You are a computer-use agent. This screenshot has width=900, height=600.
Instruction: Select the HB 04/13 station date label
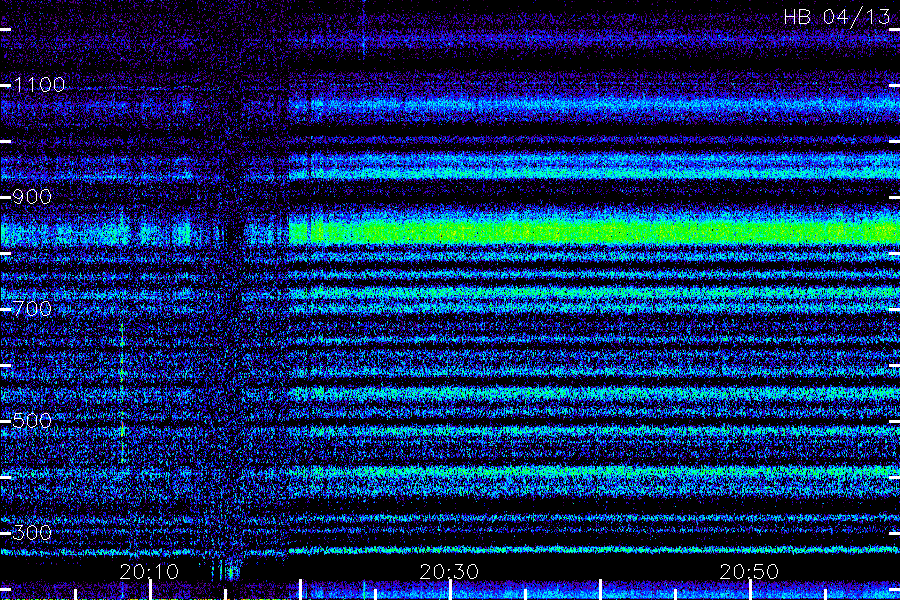837,17
